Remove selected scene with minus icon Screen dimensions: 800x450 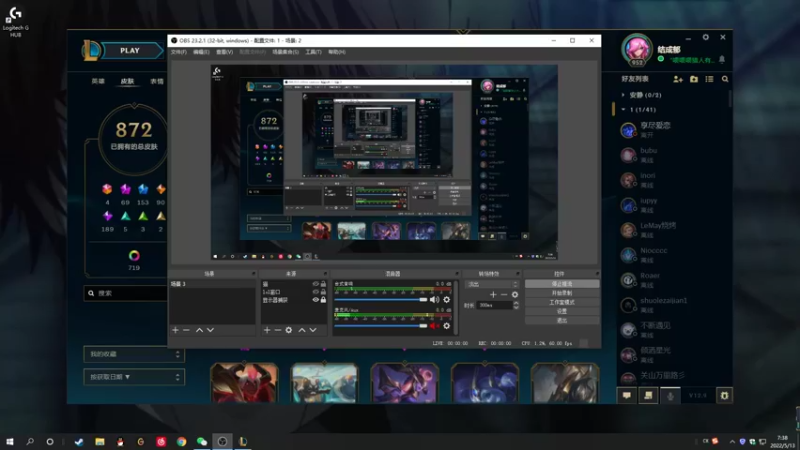(186, 330)
